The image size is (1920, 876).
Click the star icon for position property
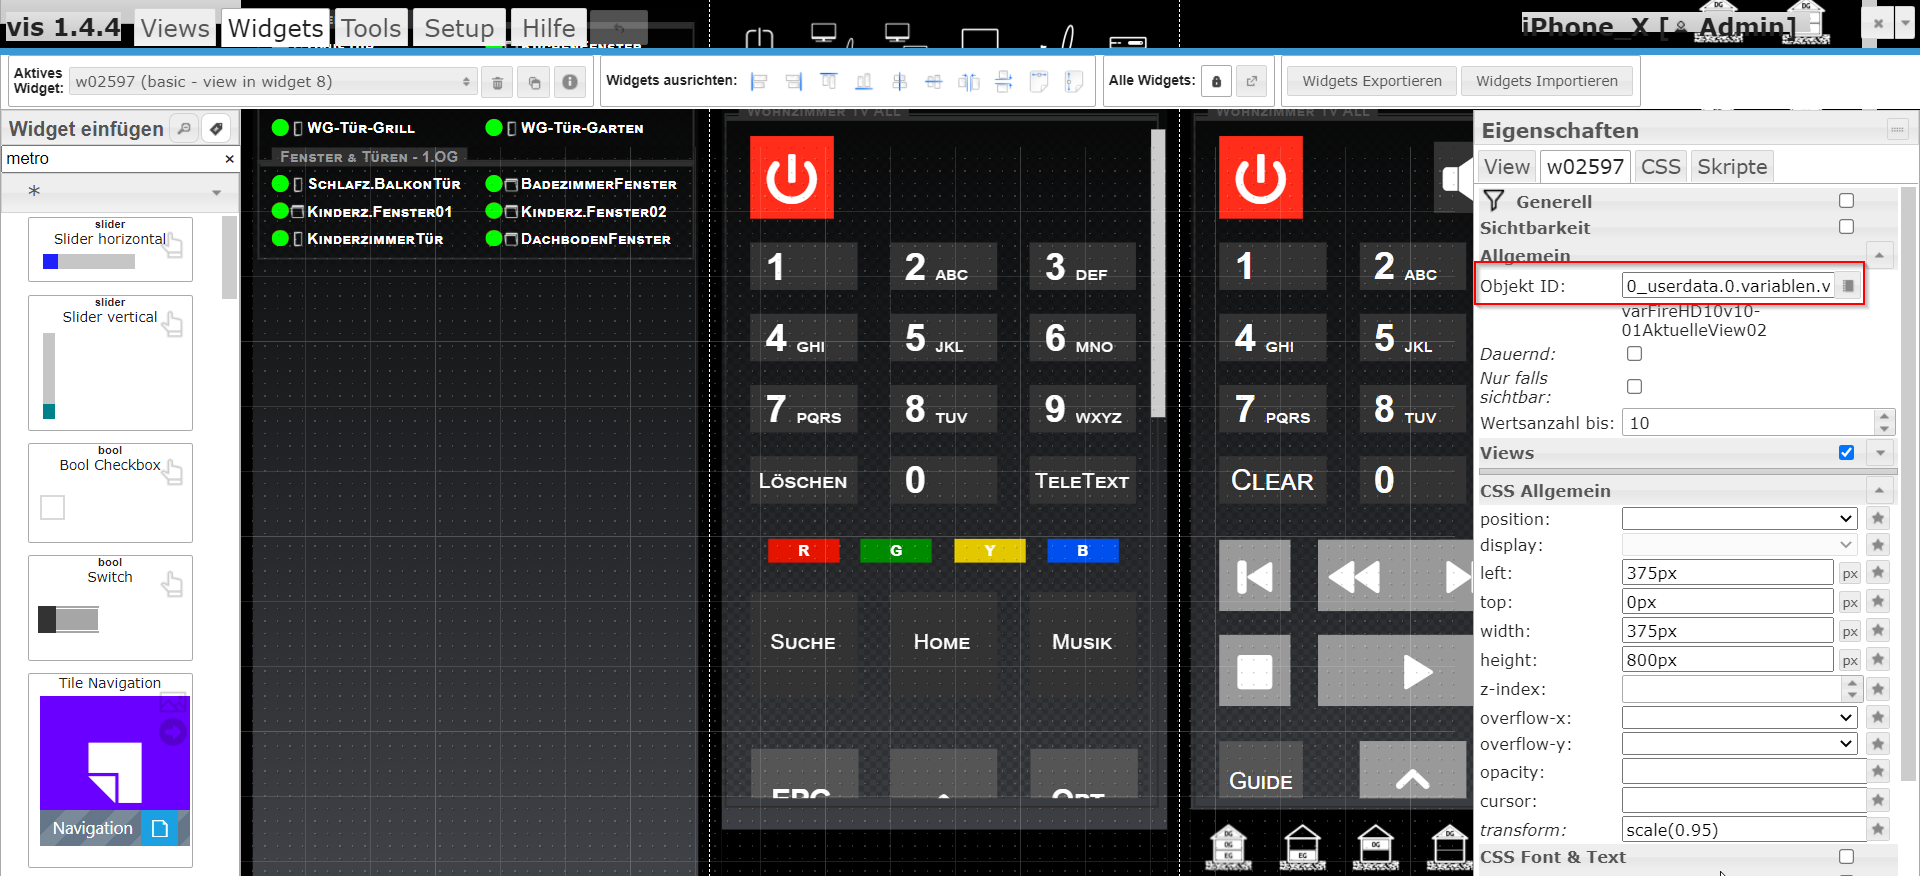coord(1878,518)
